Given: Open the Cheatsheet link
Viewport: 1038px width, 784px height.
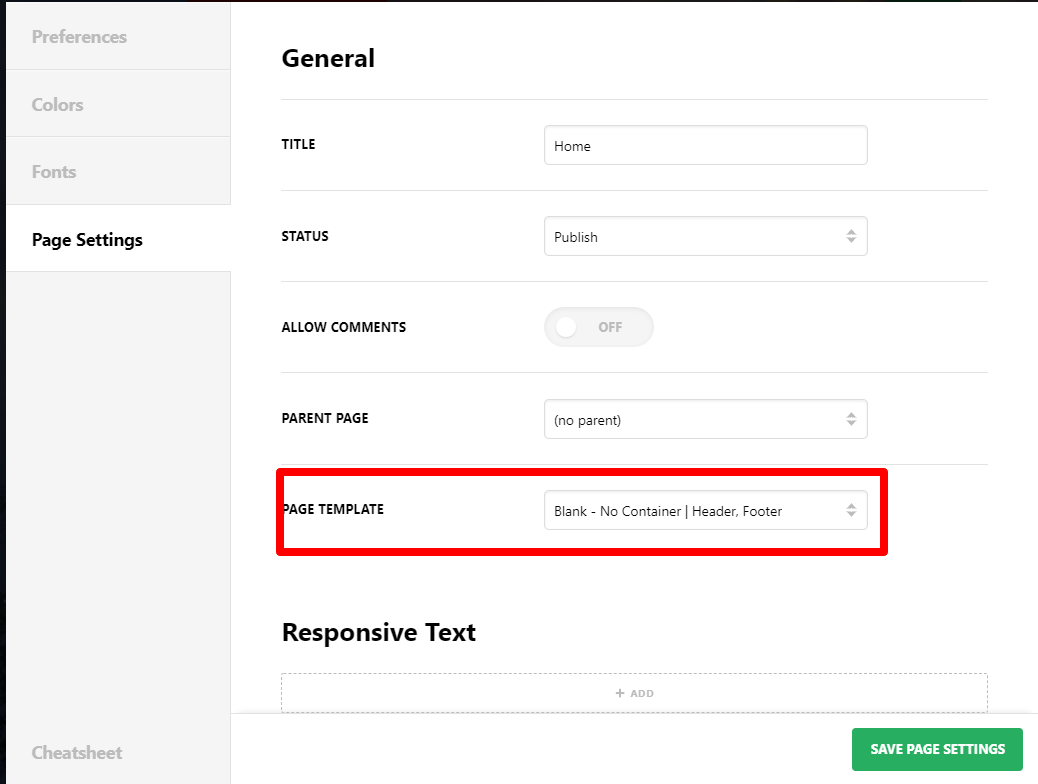Looking at the screenshot, I should 77,752.
